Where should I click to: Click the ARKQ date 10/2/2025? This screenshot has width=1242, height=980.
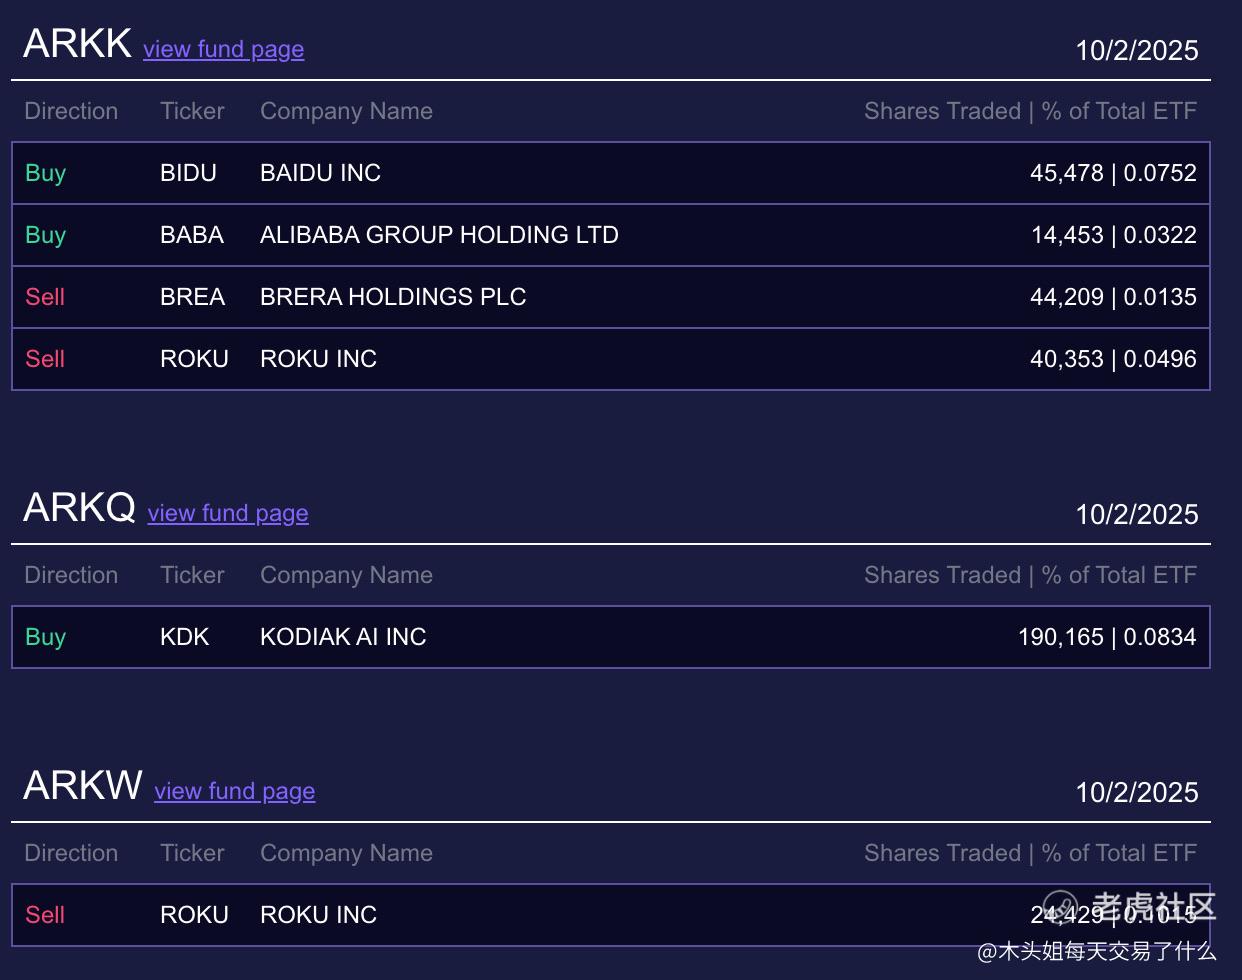(1137, 515)
